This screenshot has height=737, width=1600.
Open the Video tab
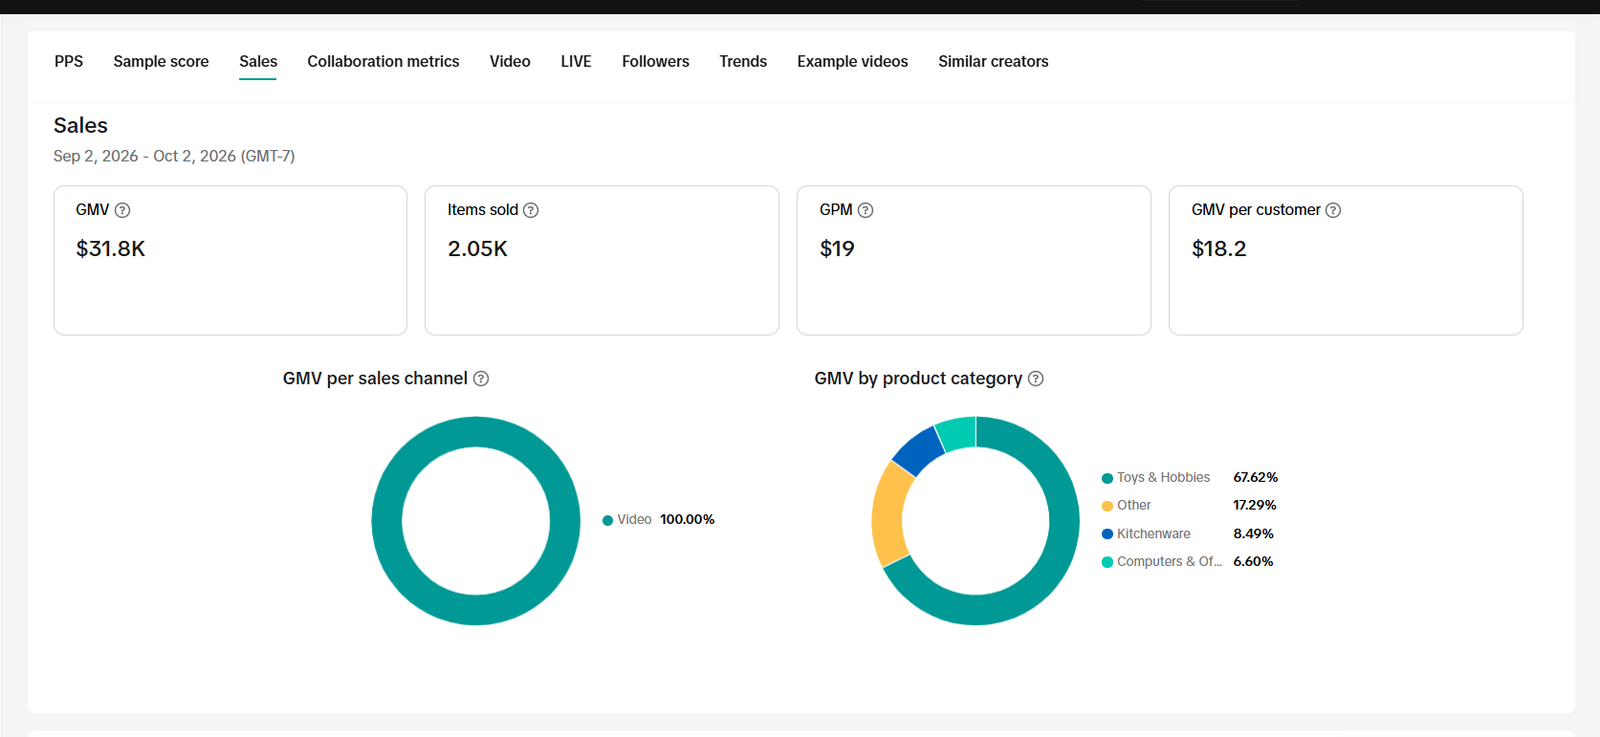click(510, 61)
